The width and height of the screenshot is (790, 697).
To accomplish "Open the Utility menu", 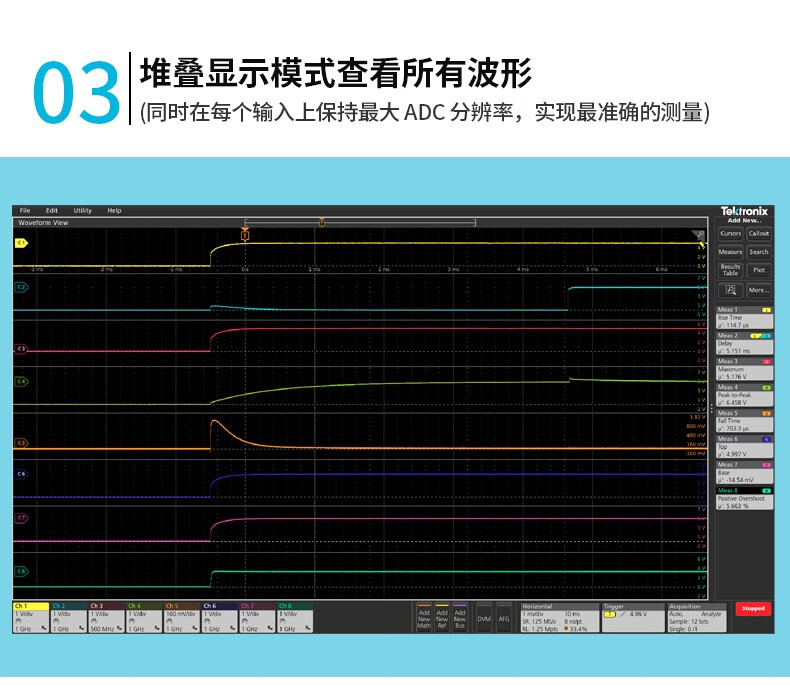I will pyautogui.click(x=82, y=210).
